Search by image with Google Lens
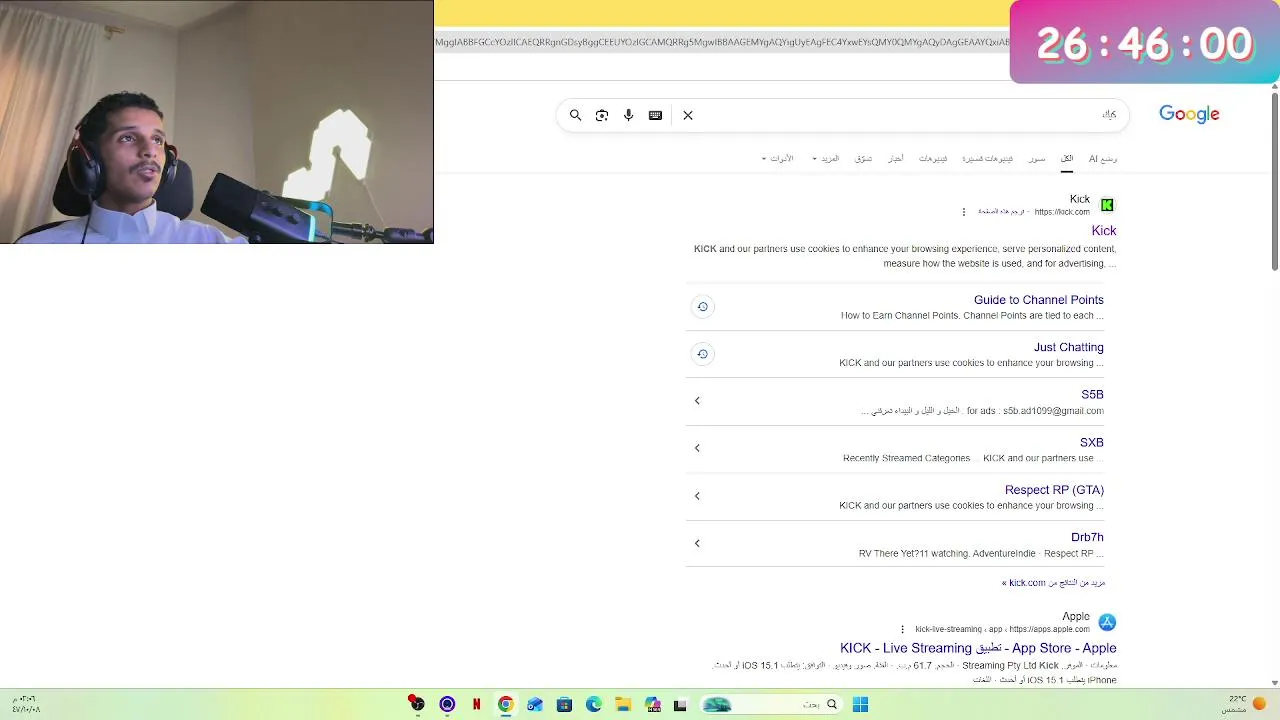1280x720 pixels. pos(601,115)
